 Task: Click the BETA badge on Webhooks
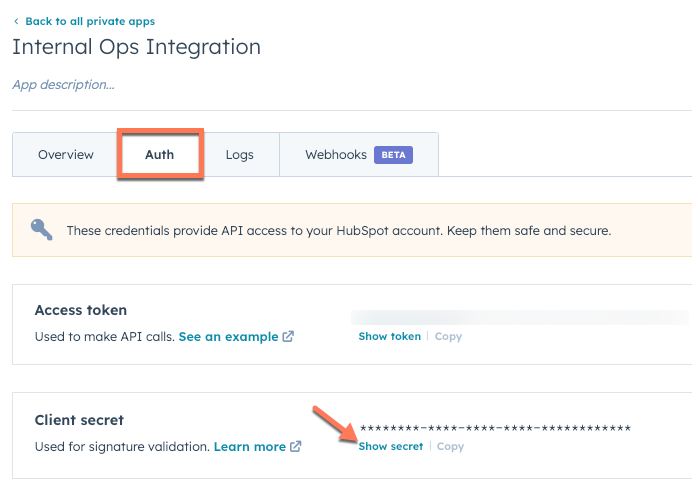(x=393, y=155)
